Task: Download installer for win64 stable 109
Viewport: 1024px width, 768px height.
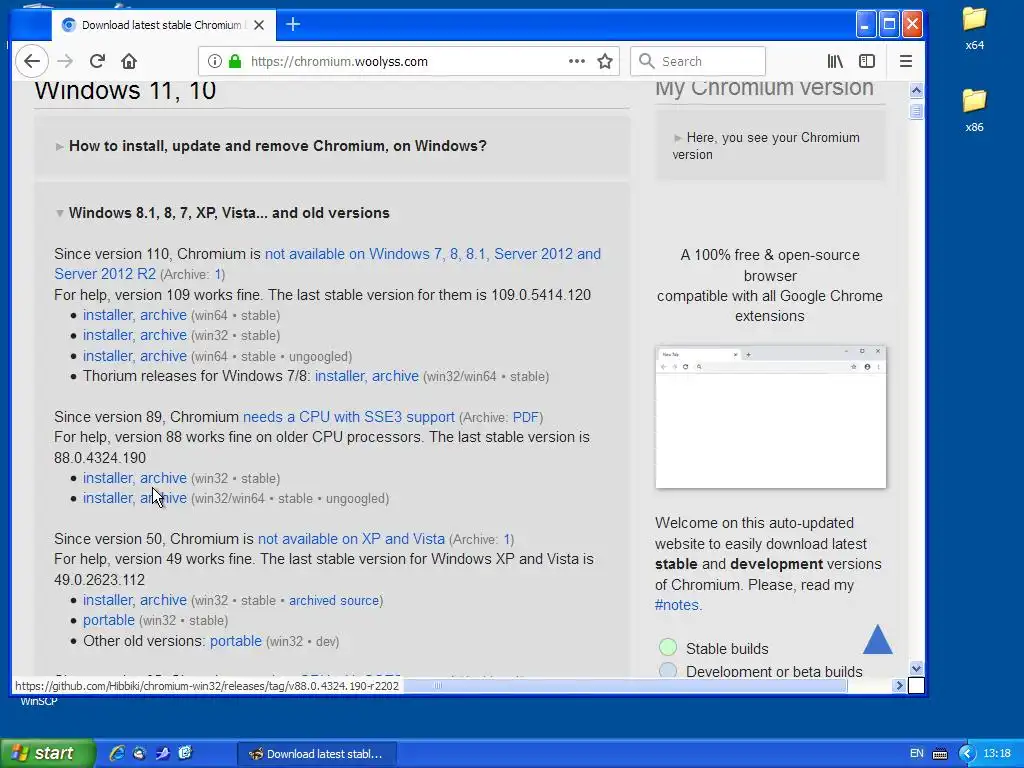Action: (108, 315)
